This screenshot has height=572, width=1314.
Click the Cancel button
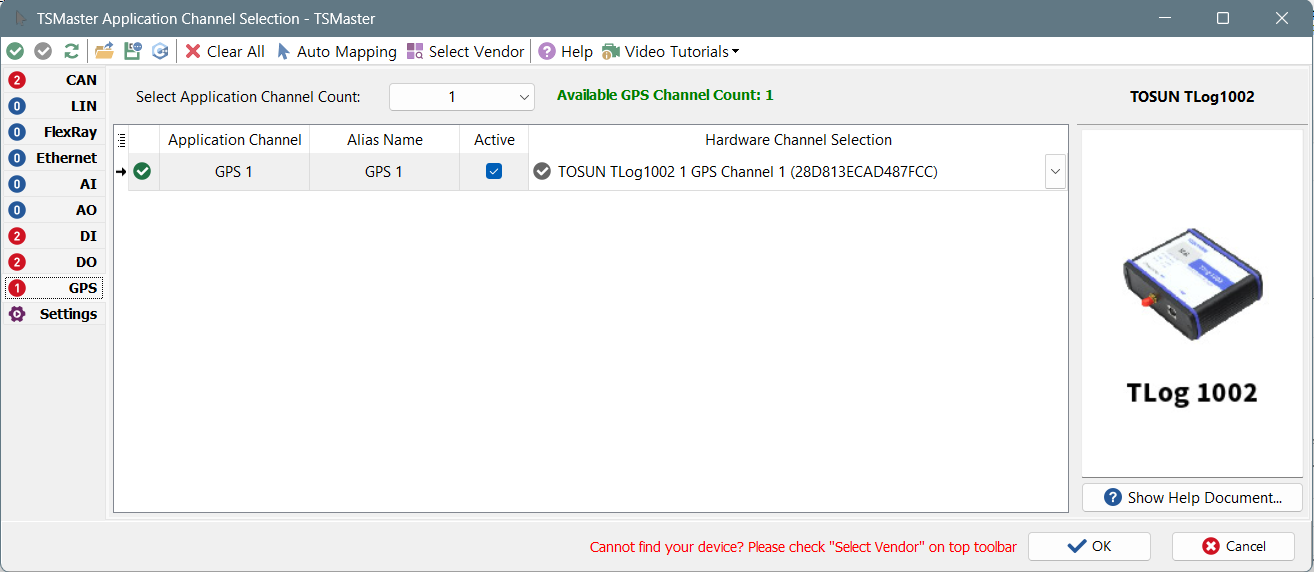1233,546
